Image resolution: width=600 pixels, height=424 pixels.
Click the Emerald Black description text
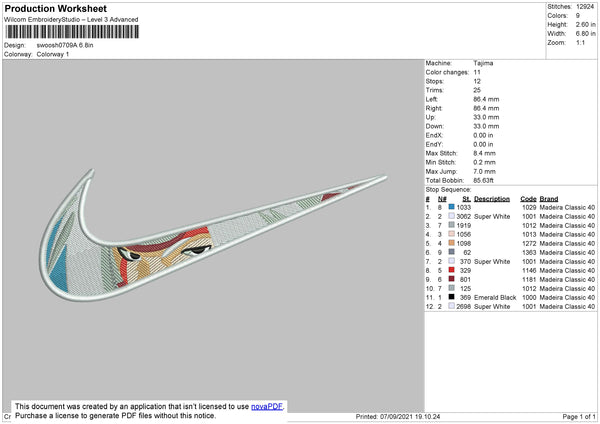tap(495, 297)
